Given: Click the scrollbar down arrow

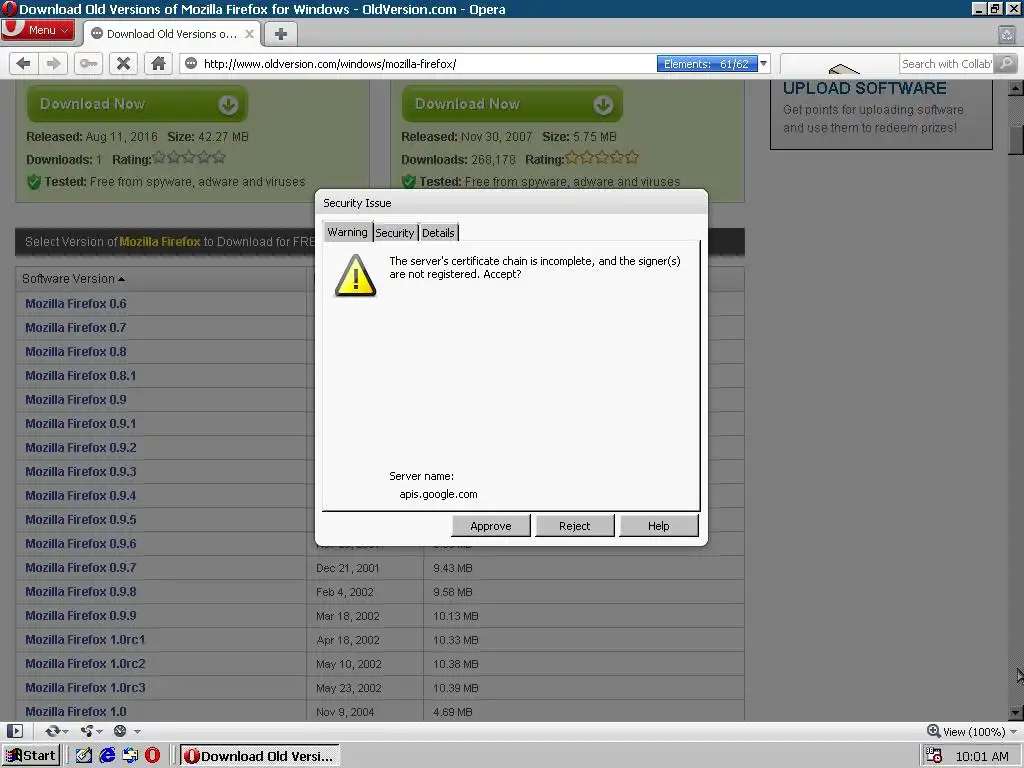Looking at the screenshot, I should pyautogui.click(x=1016, y=713).
